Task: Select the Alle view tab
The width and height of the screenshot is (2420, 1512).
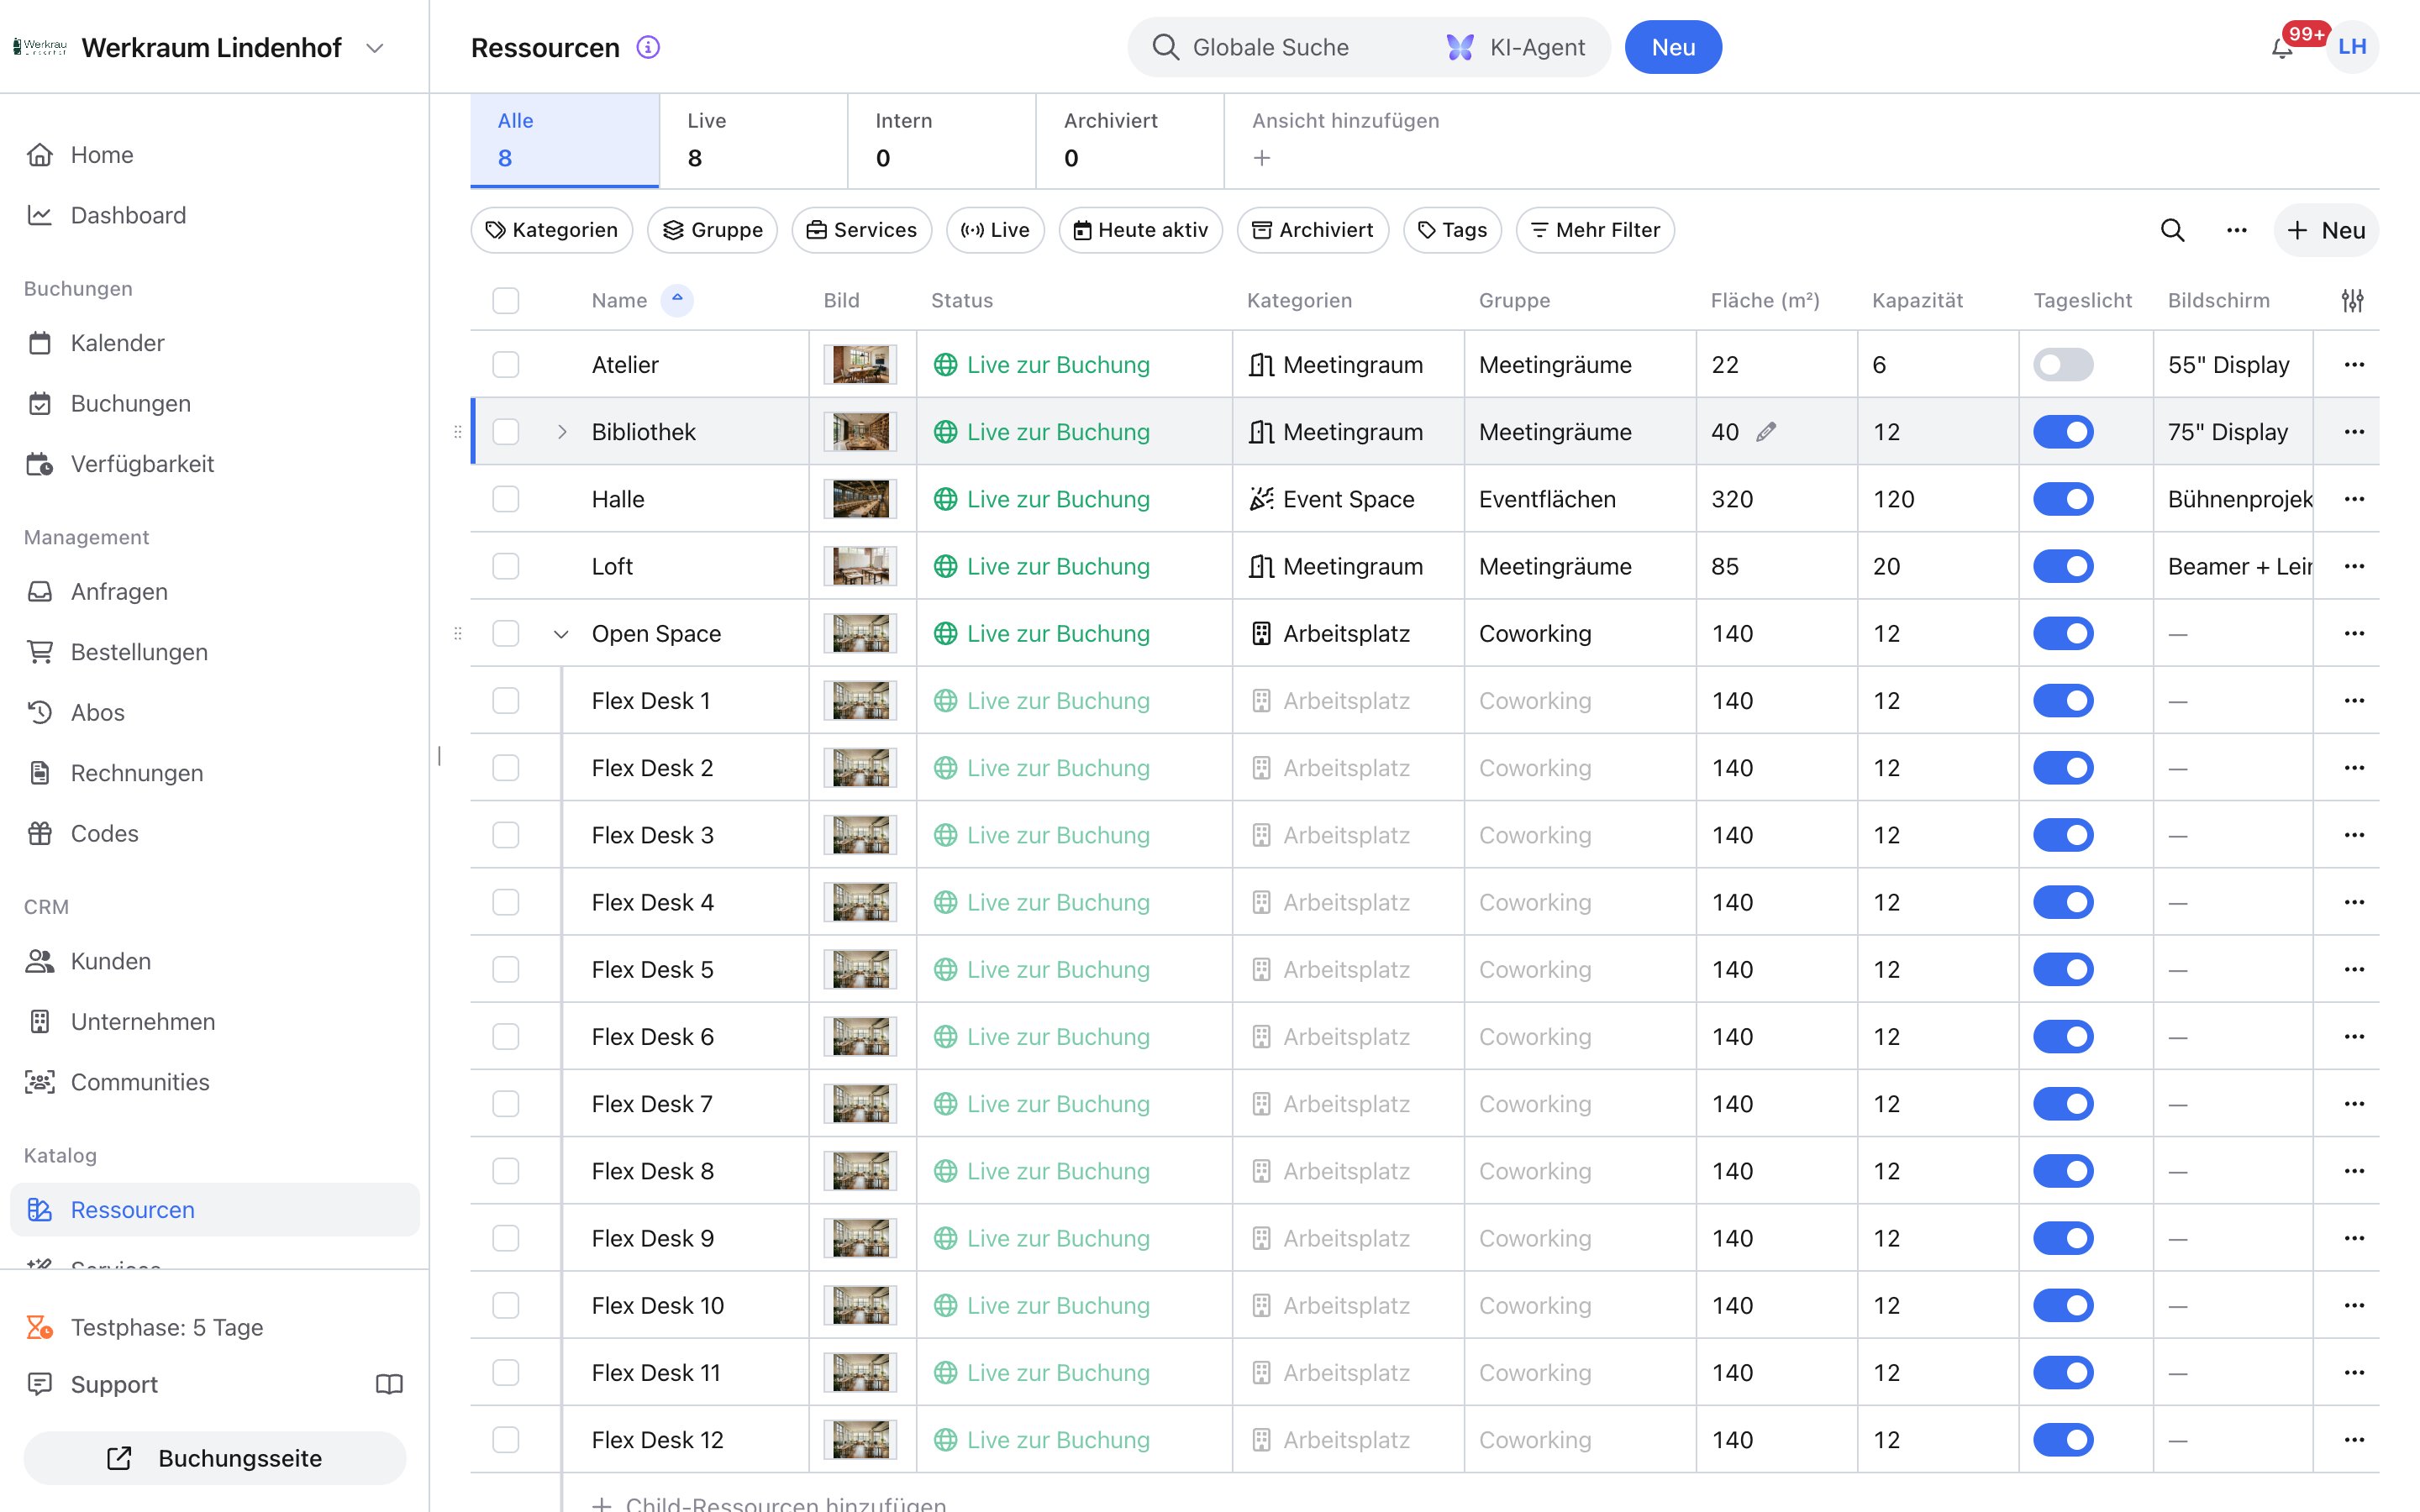Action: 565,140
